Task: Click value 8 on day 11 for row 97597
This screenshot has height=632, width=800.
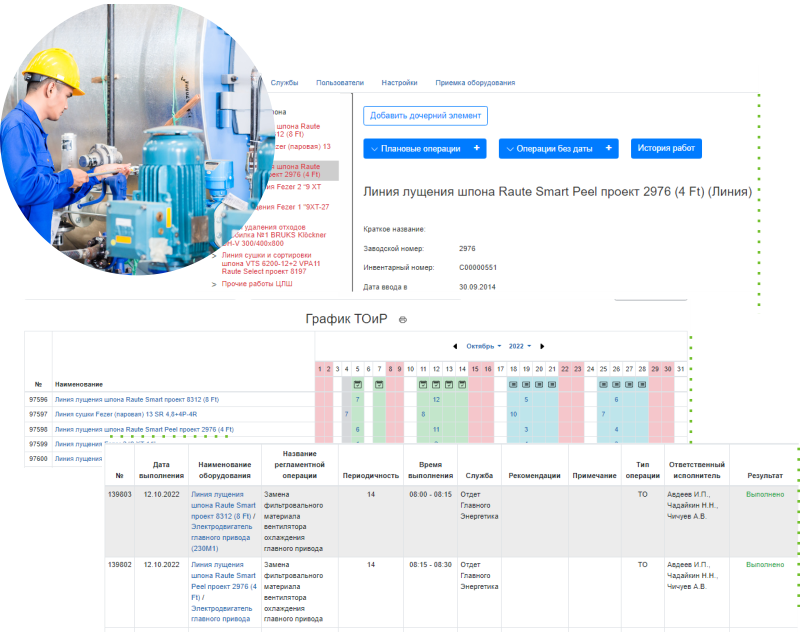Action: [423, 414]
